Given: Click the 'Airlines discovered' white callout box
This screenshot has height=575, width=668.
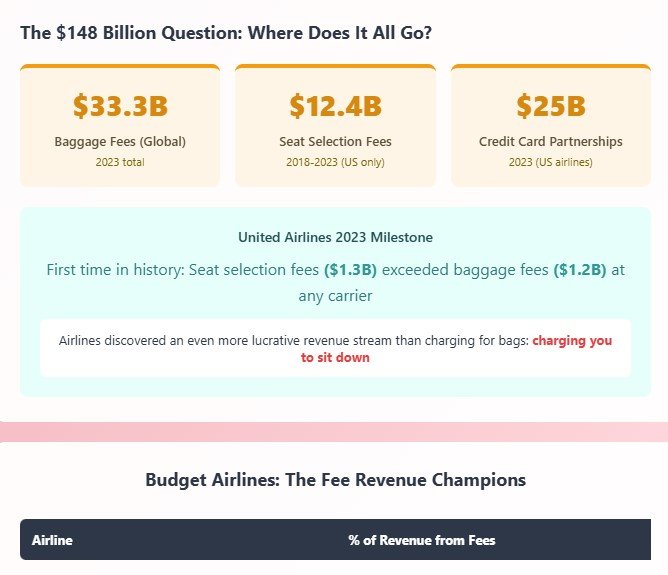Looking at the screenshot, I should click(x=200, y=348).
